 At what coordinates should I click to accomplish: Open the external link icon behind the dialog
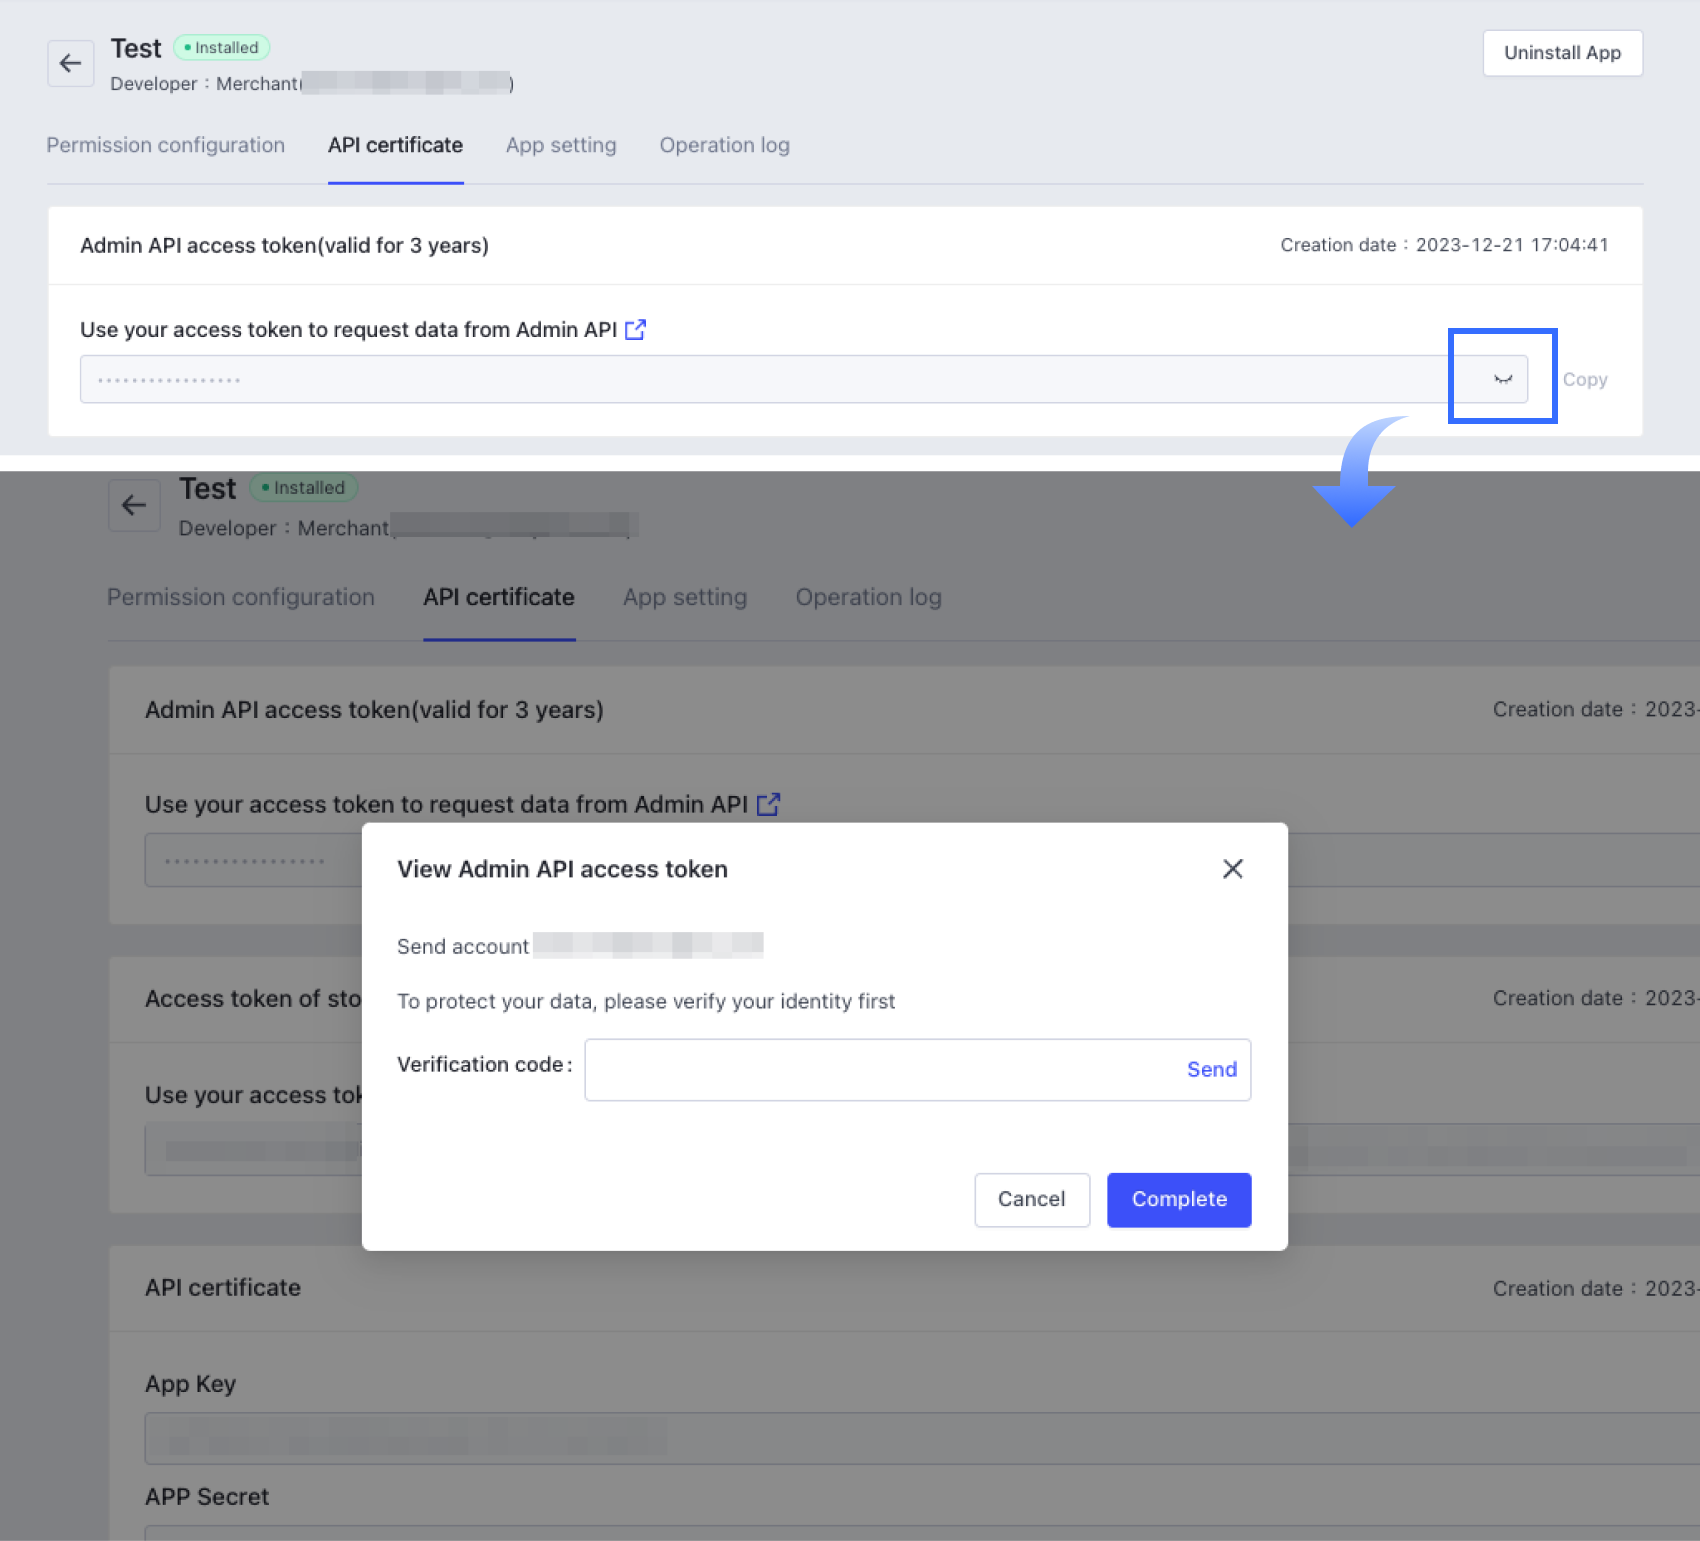click(768, 805)
